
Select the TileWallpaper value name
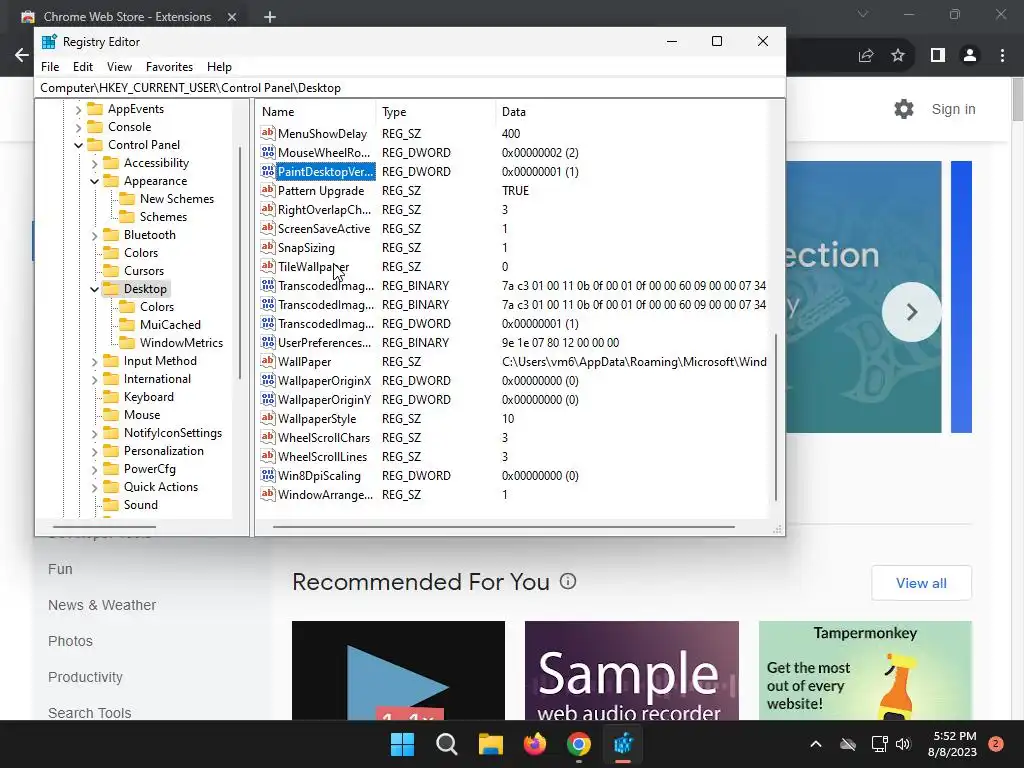coord(313,266)
